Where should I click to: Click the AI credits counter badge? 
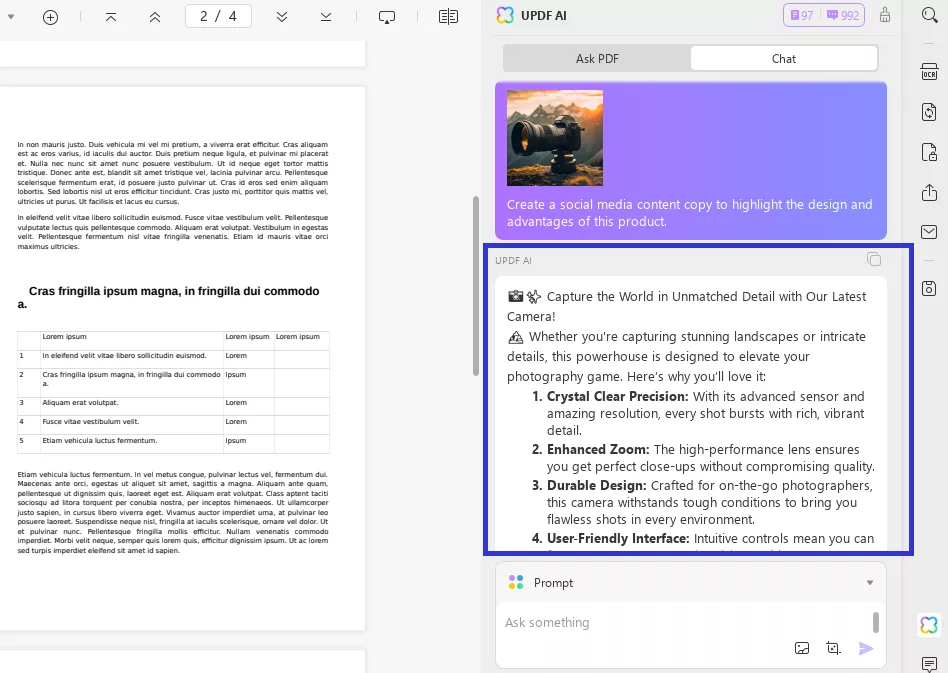pyautogui.click(x=824, y=15)
